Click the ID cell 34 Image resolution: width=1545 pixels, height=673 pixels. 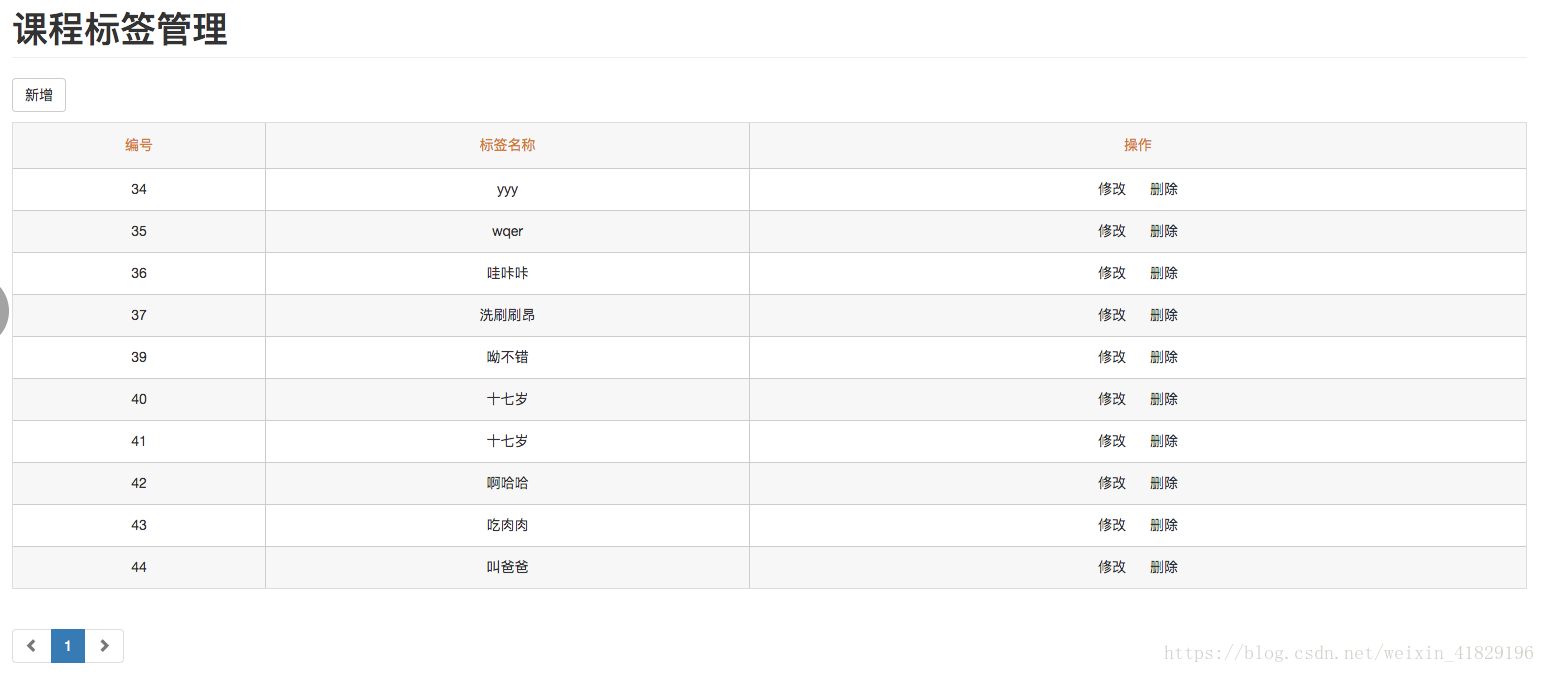[139, 189]
